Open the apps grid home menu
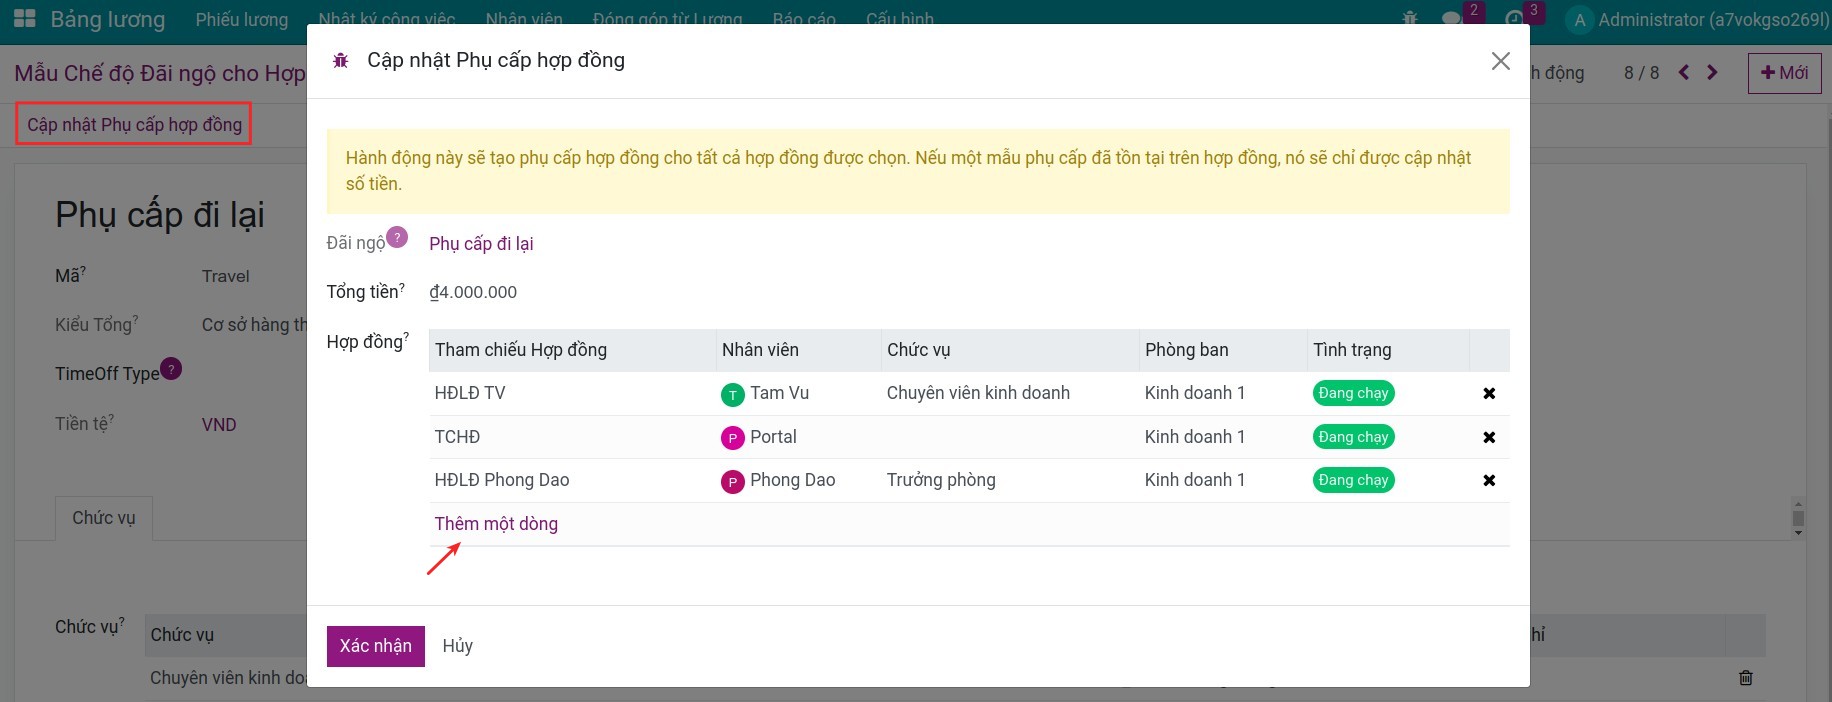 point(24,19)
